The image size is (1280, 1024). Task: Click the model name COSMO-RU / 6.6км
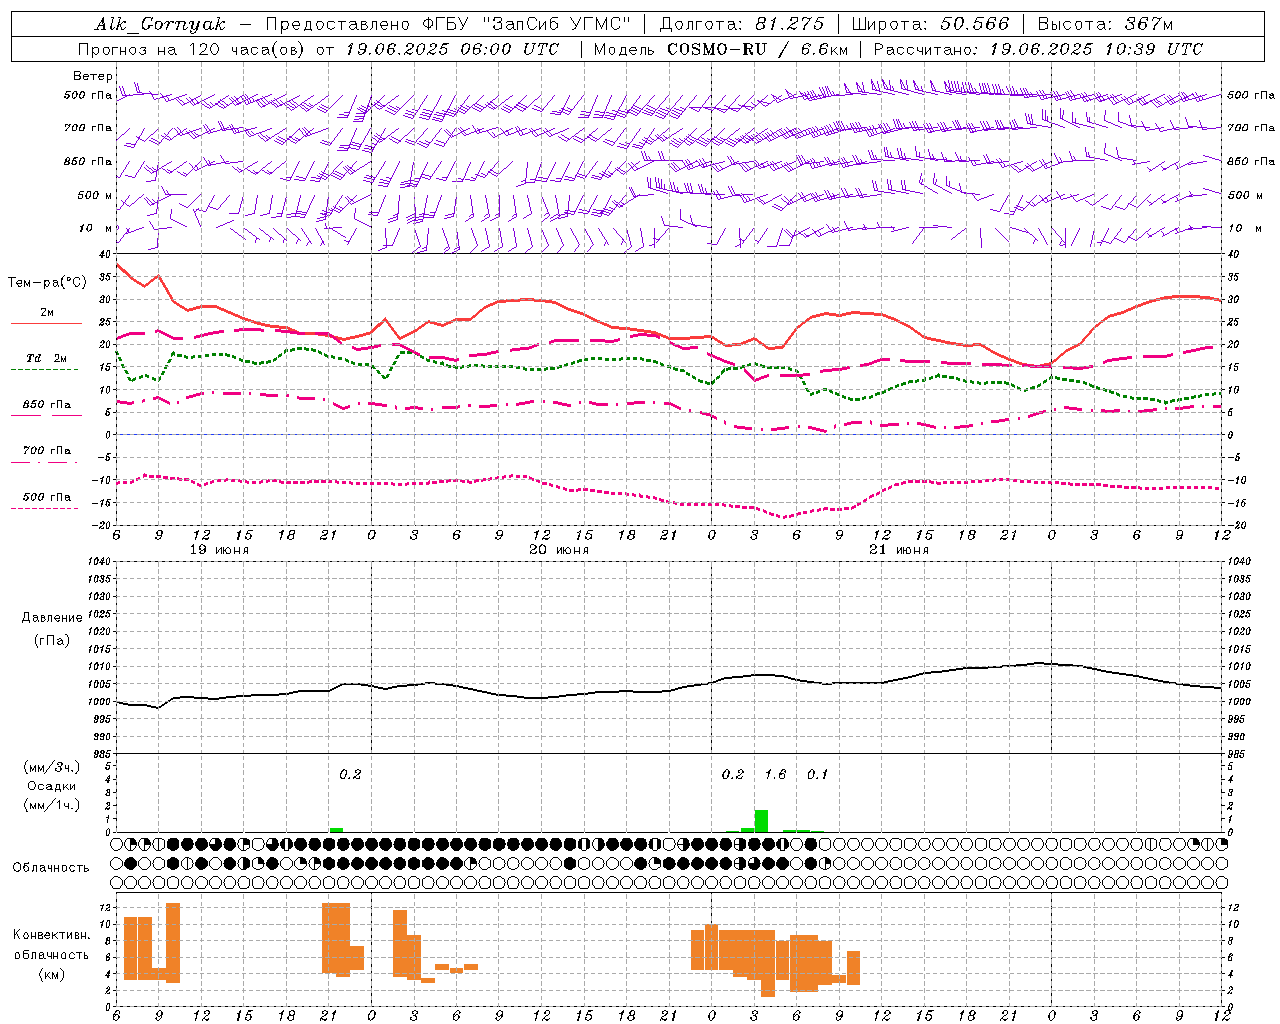(x=757, y=49)
